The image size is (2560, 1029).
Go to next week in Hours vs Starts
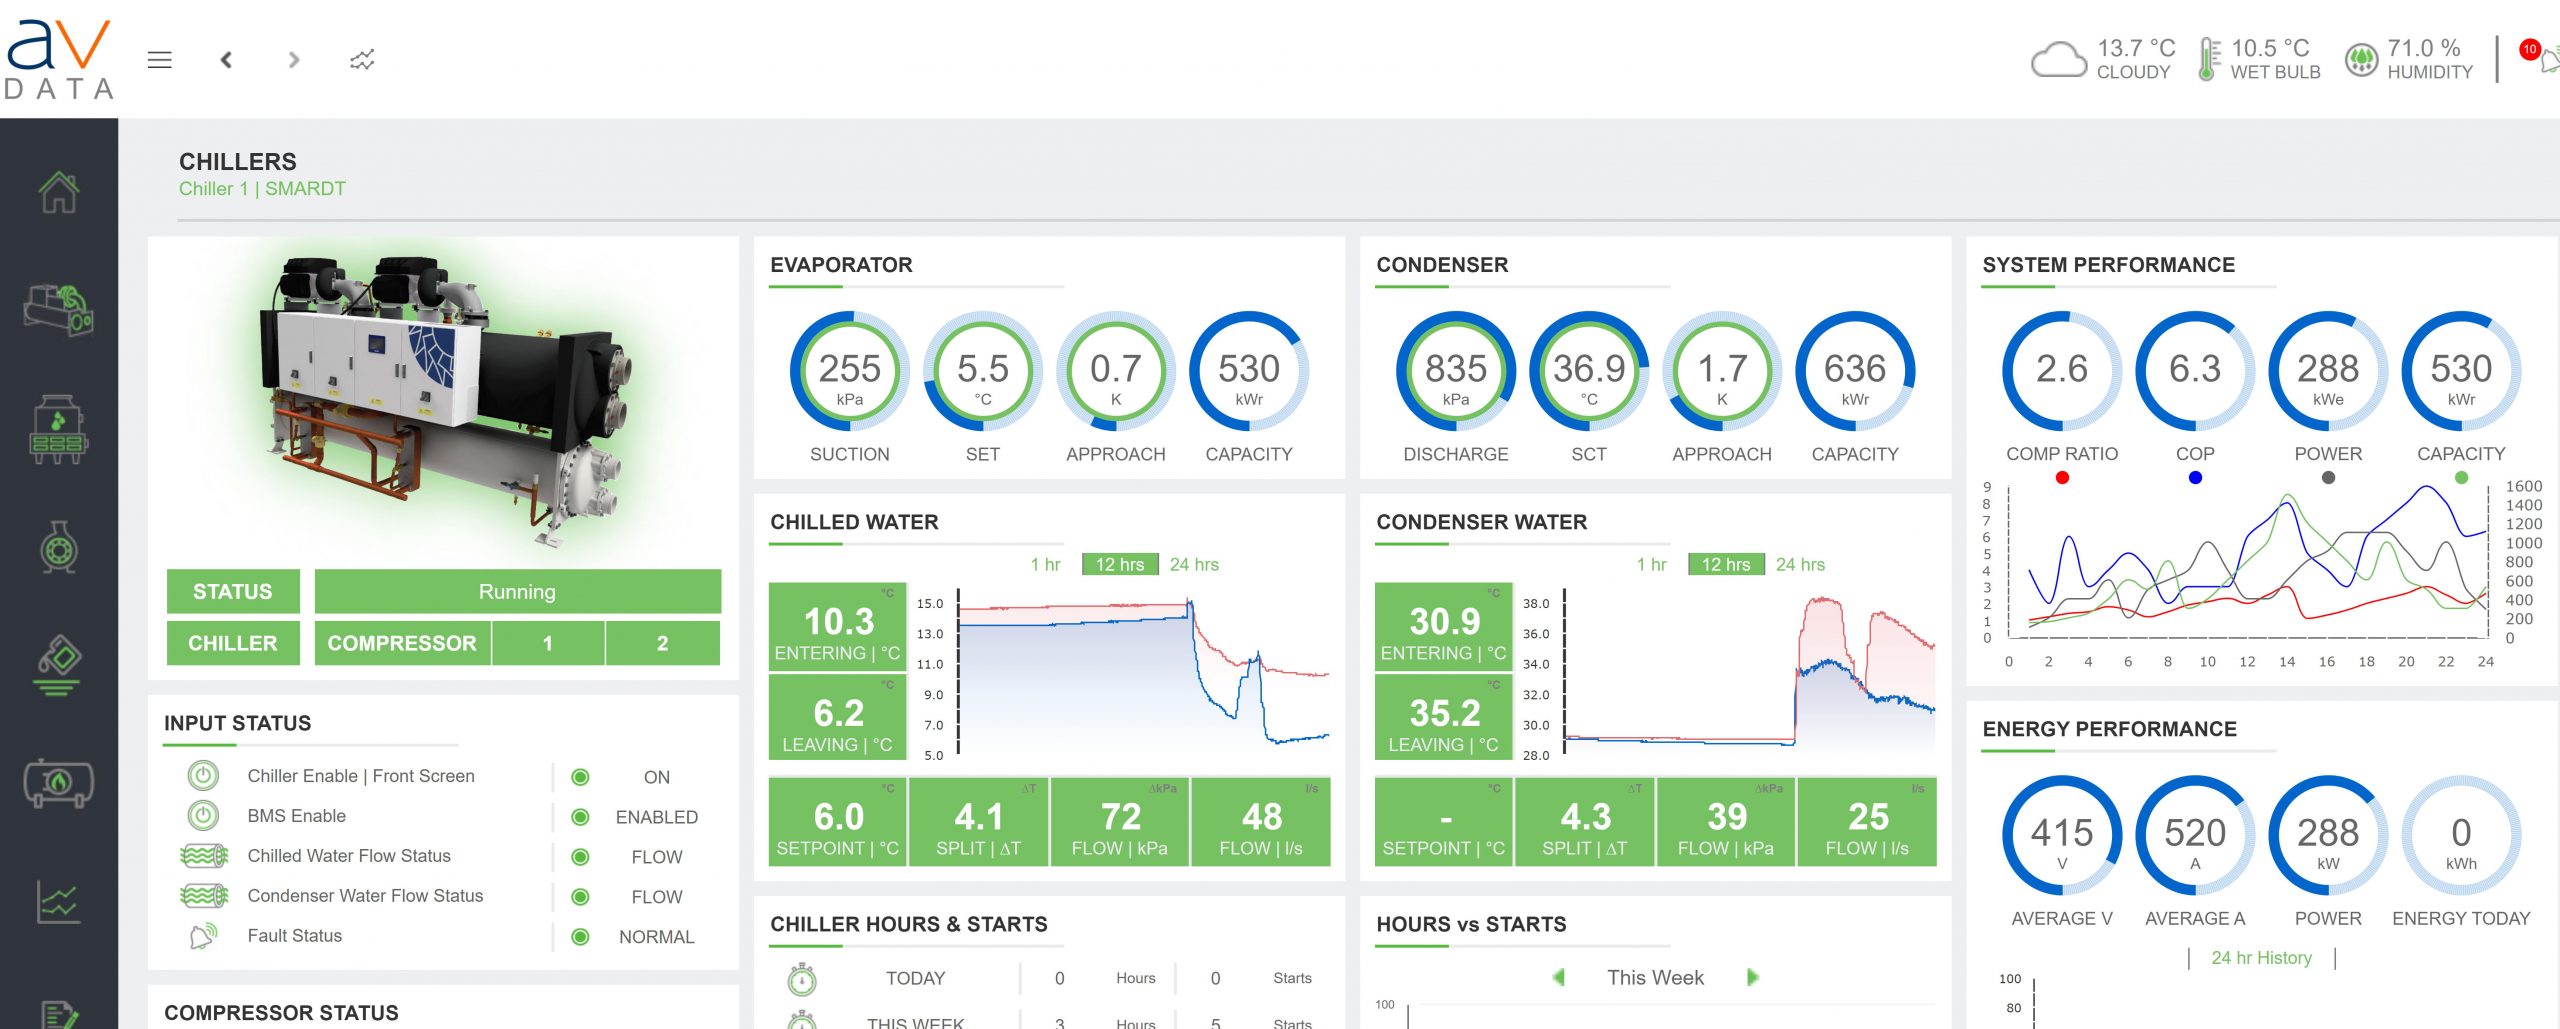click(x=1752, y=977)
